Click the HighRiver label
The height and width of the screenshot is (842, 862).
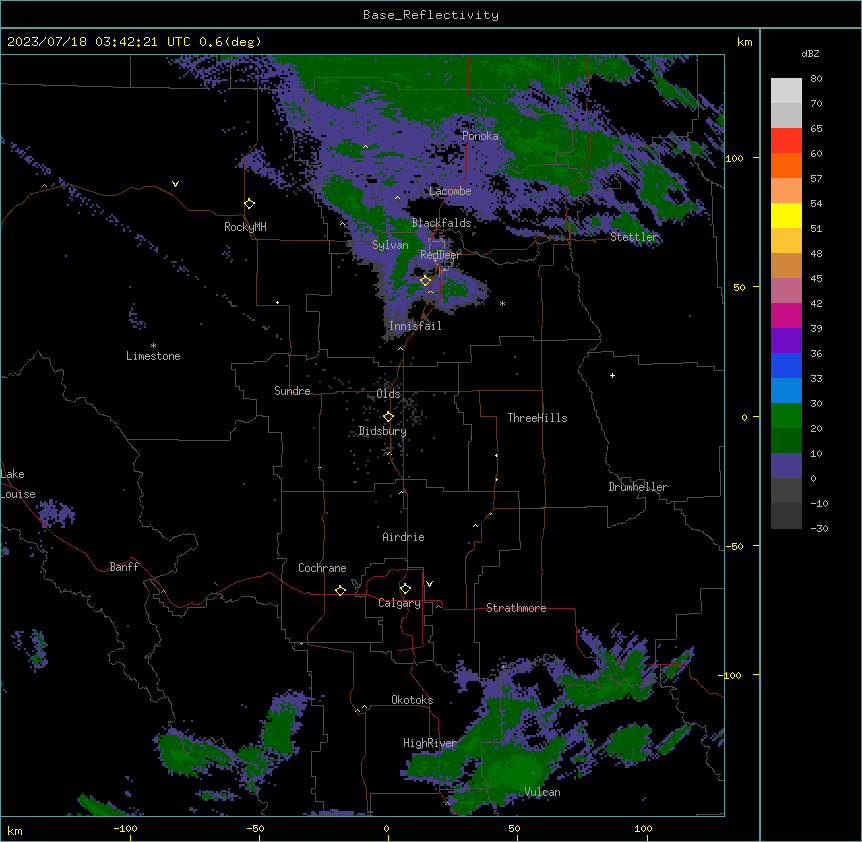click(430, 743)
